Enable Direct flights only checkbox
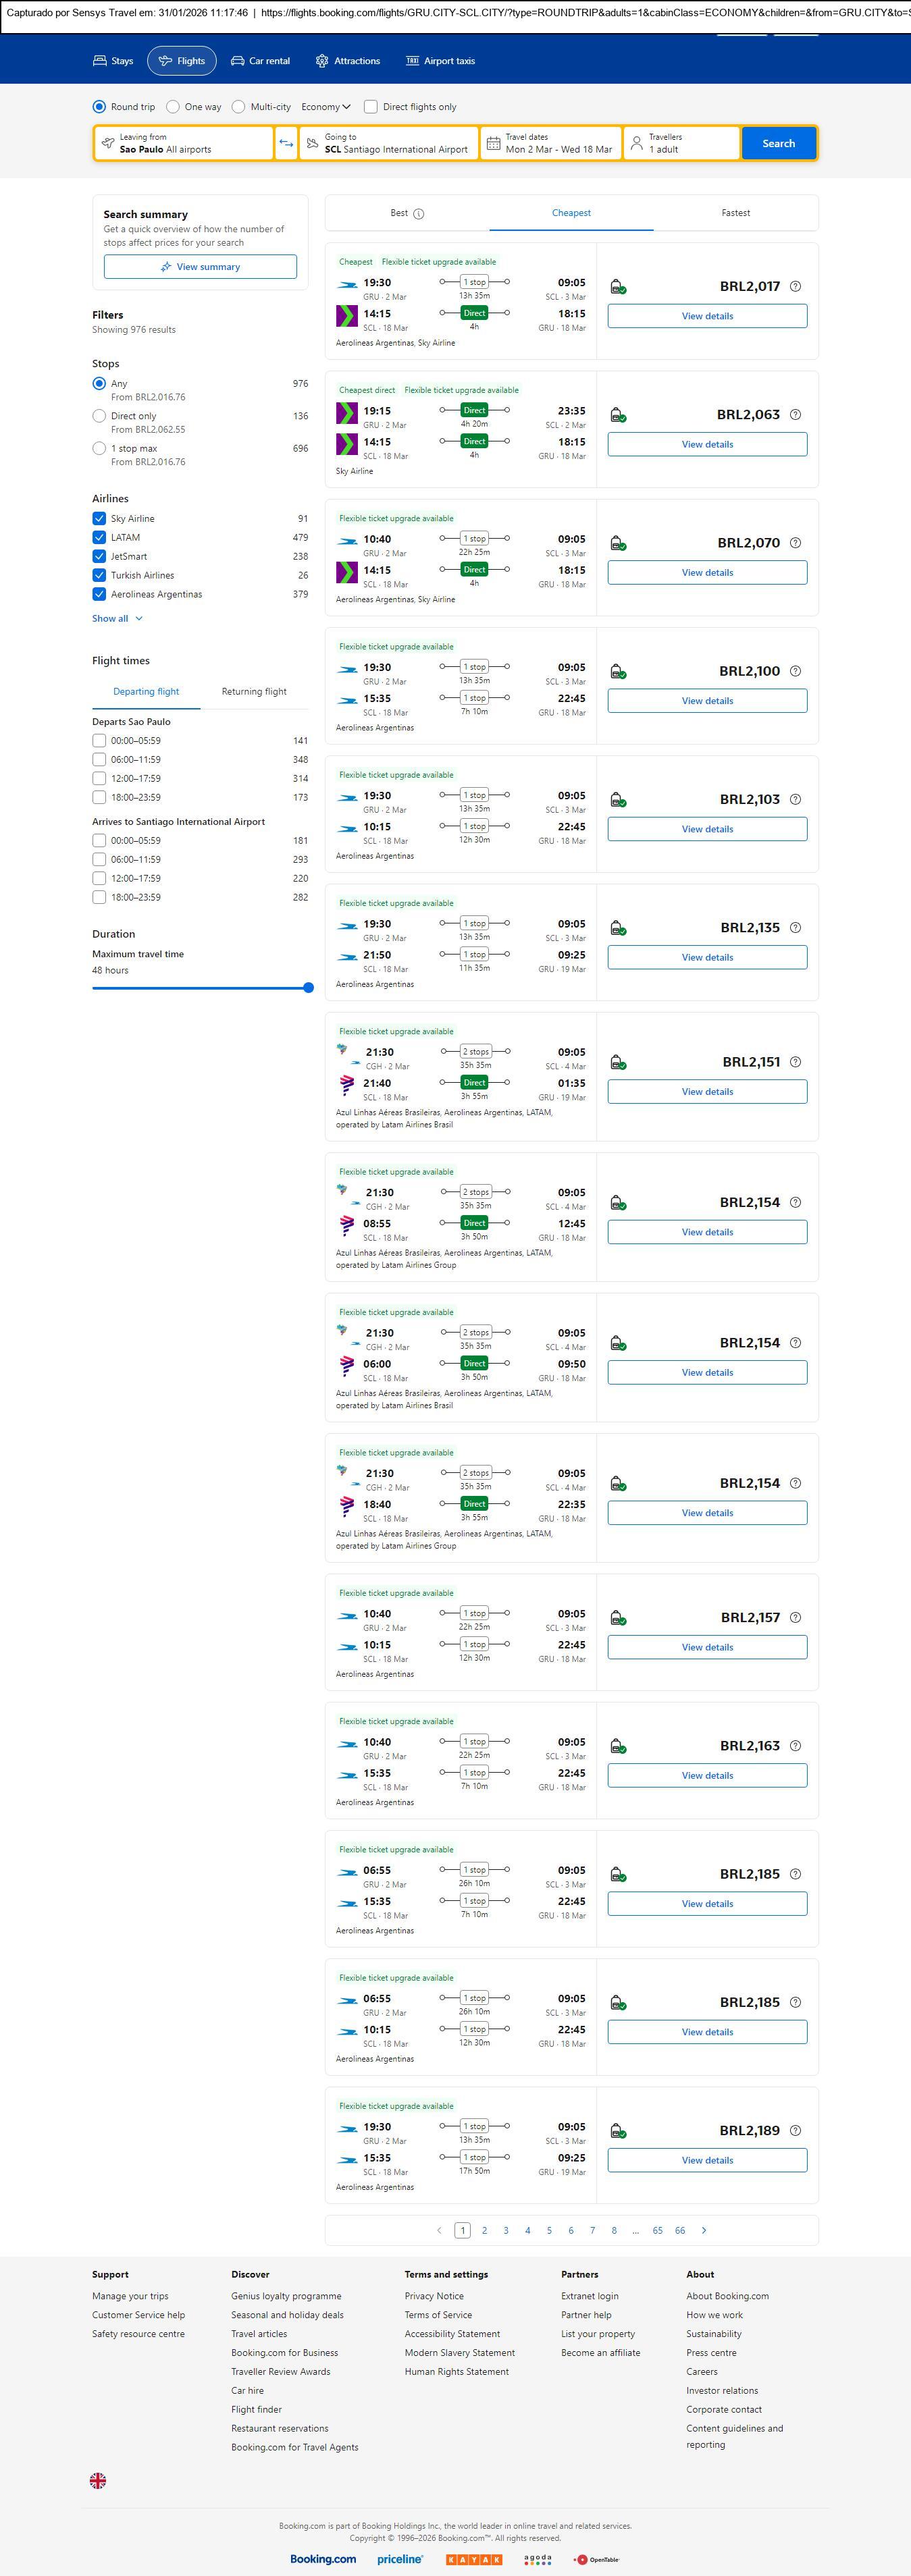Image resolution: width=911 pixels, height=2576 pixels. tap(371, 107)
